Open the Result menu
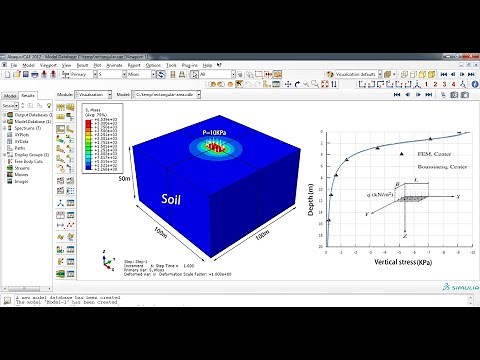 click(82, 65)
